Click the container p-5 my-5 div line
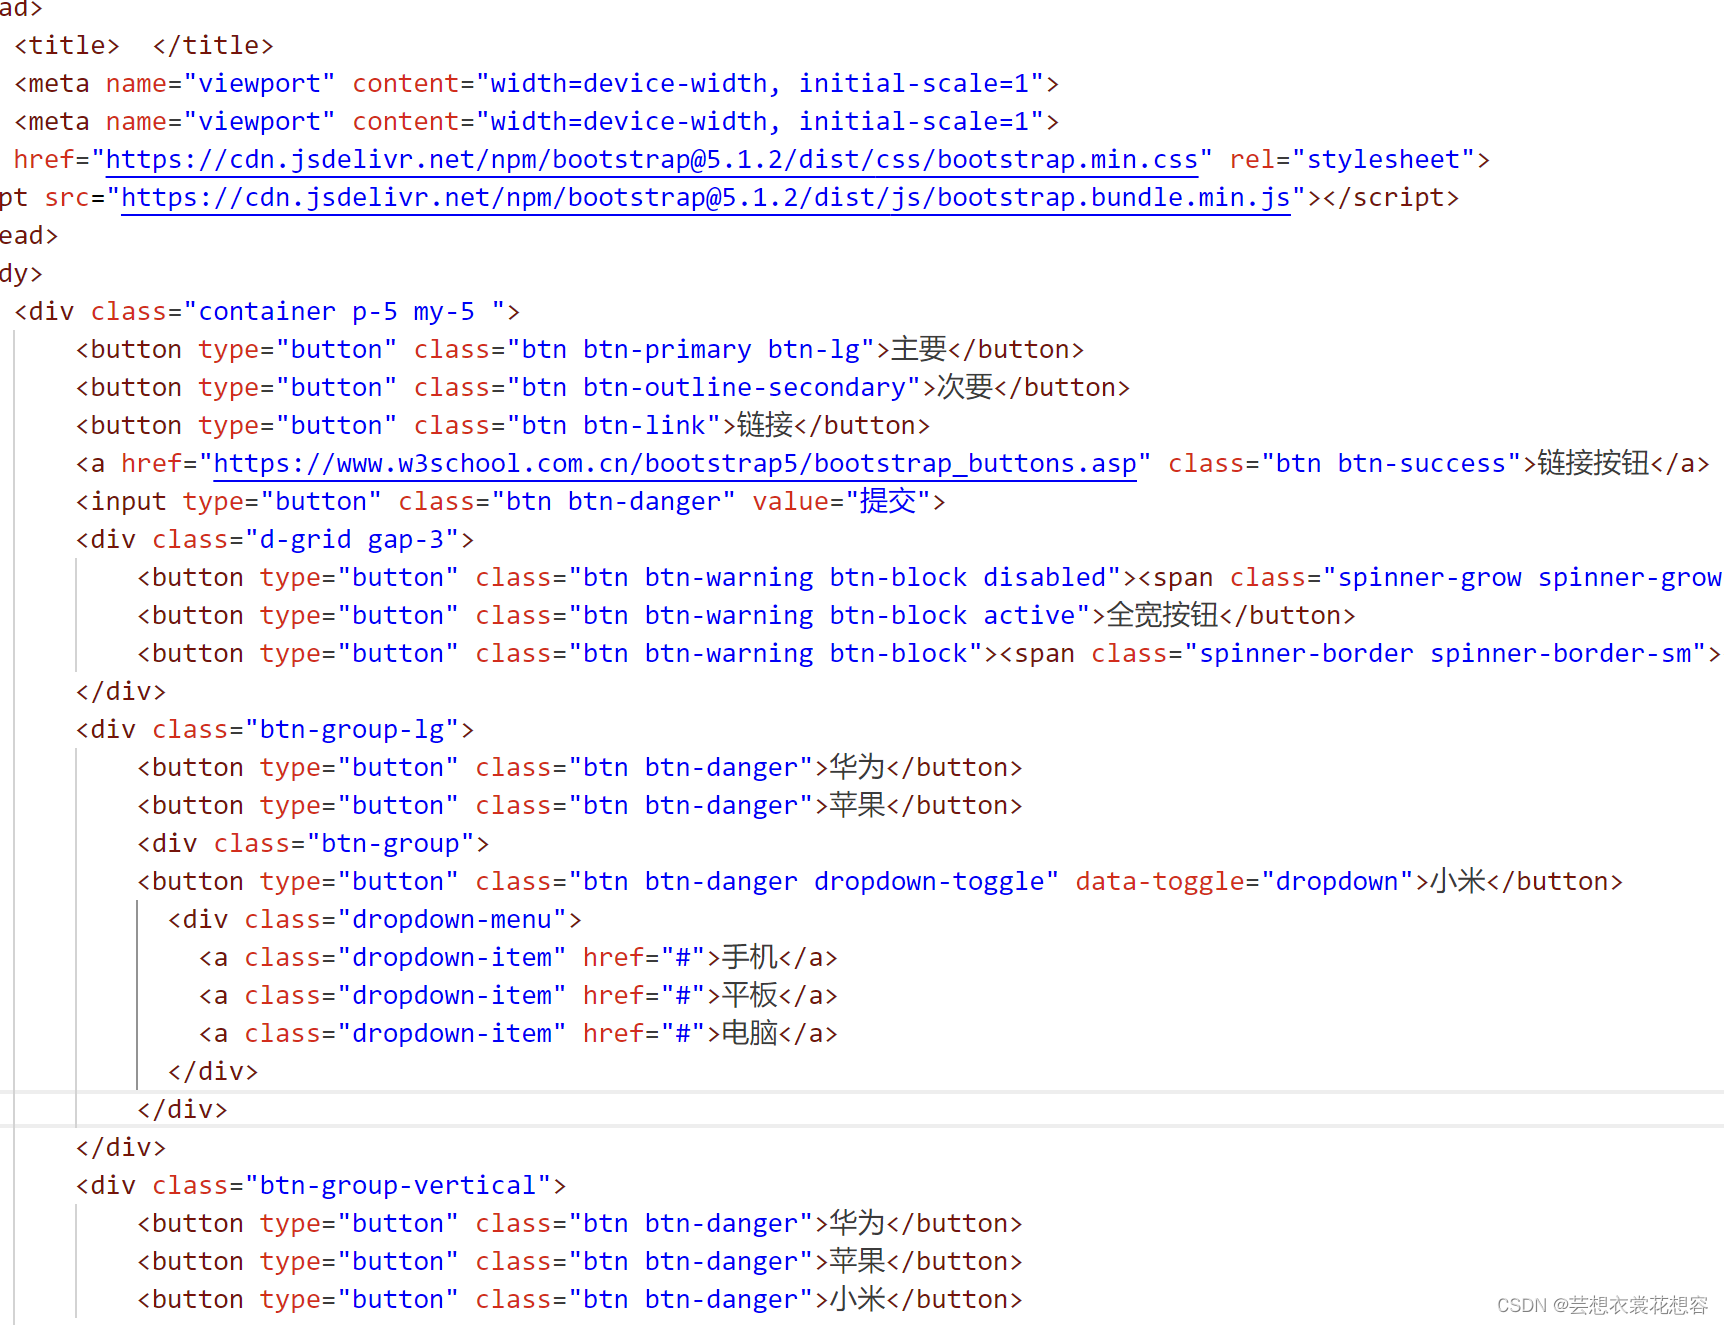 267,312
